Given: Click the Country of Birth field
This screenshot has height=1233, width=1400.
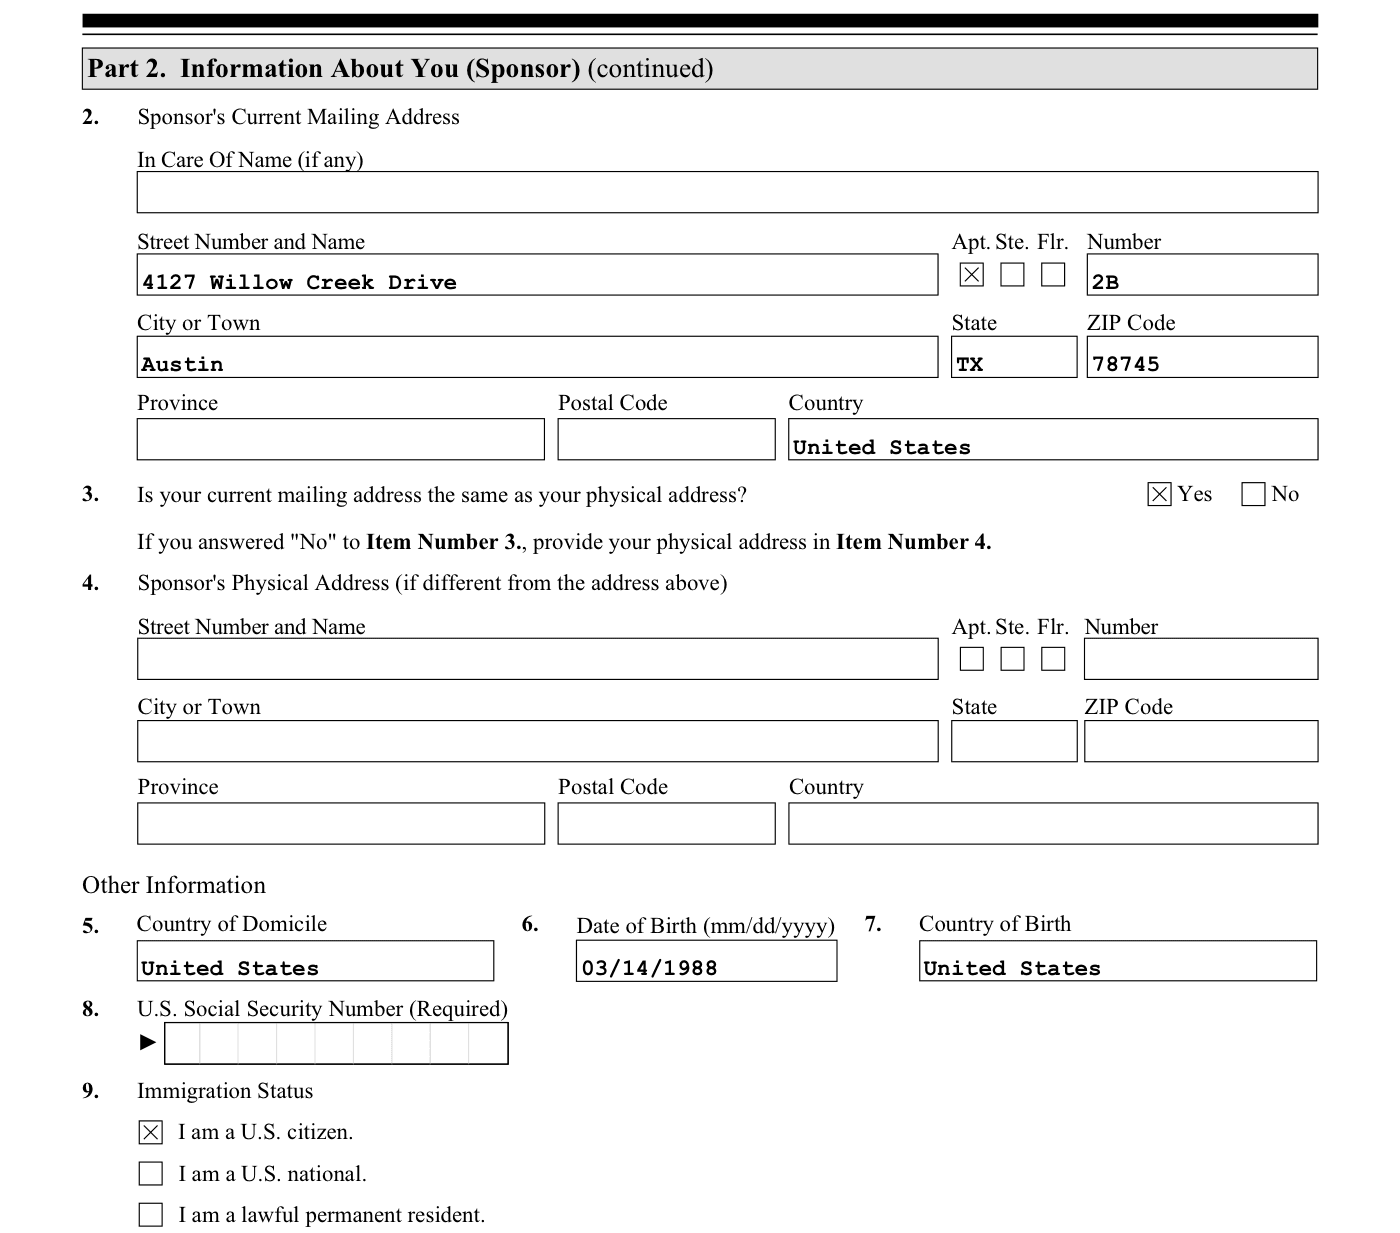Looking at the screenshot, I should point(1118,961).
